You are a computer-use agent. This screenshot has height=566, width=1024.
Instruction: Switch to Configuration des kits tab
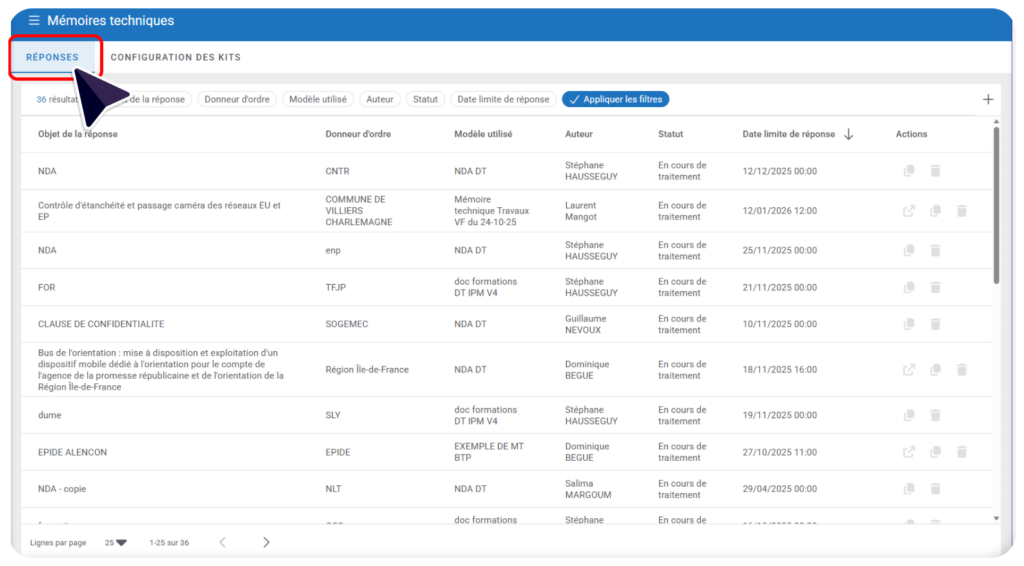pyautogui.click(x=175, y=57)
